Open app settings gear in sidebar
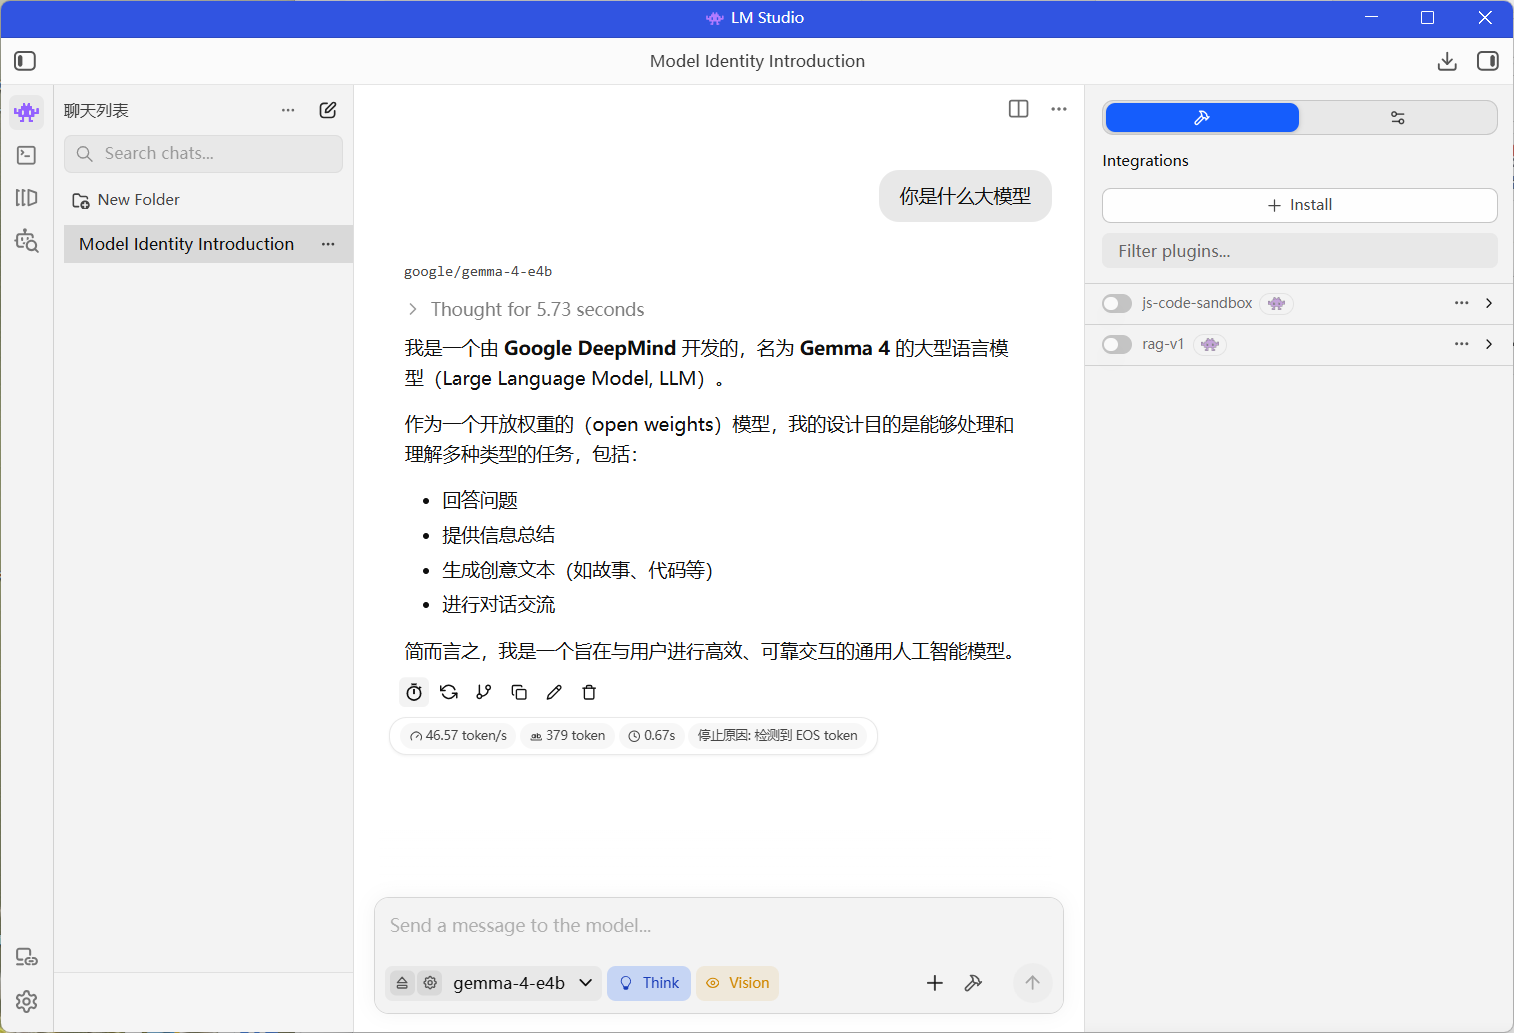1514x1033 pixels. click(x=27, y=1001)
